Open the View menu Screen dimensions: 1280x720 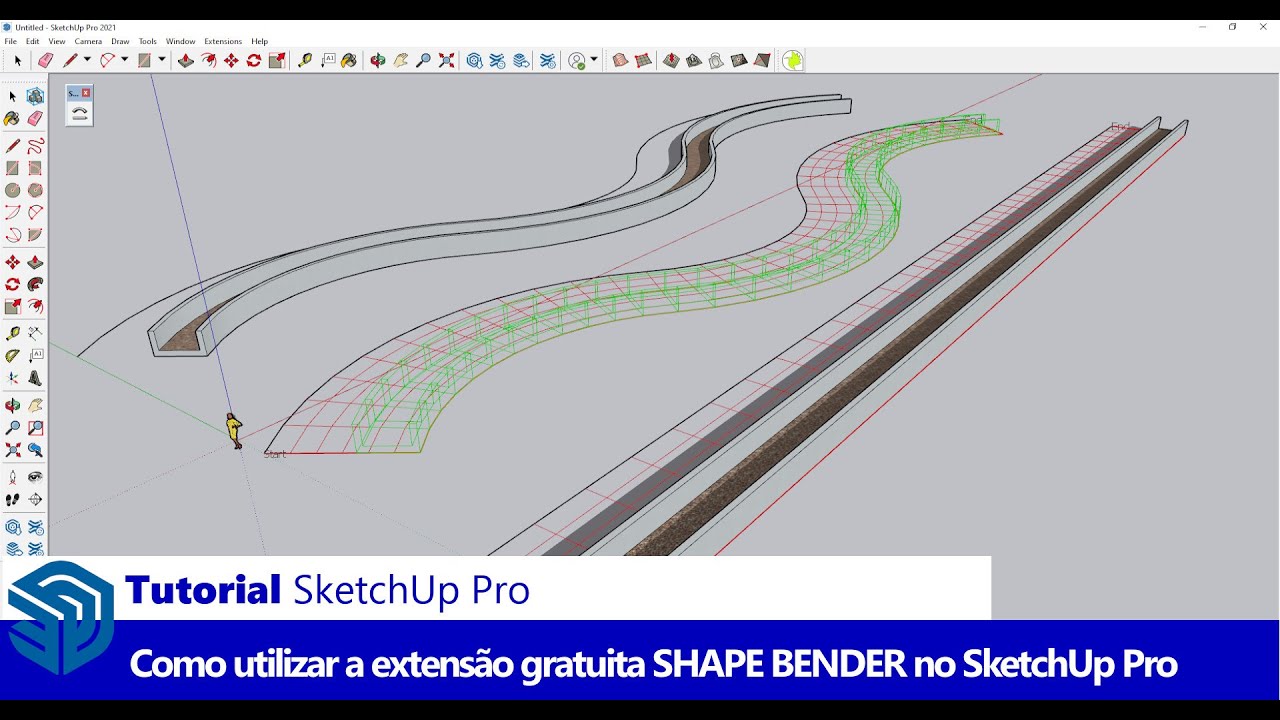click(x=57, y=41)
